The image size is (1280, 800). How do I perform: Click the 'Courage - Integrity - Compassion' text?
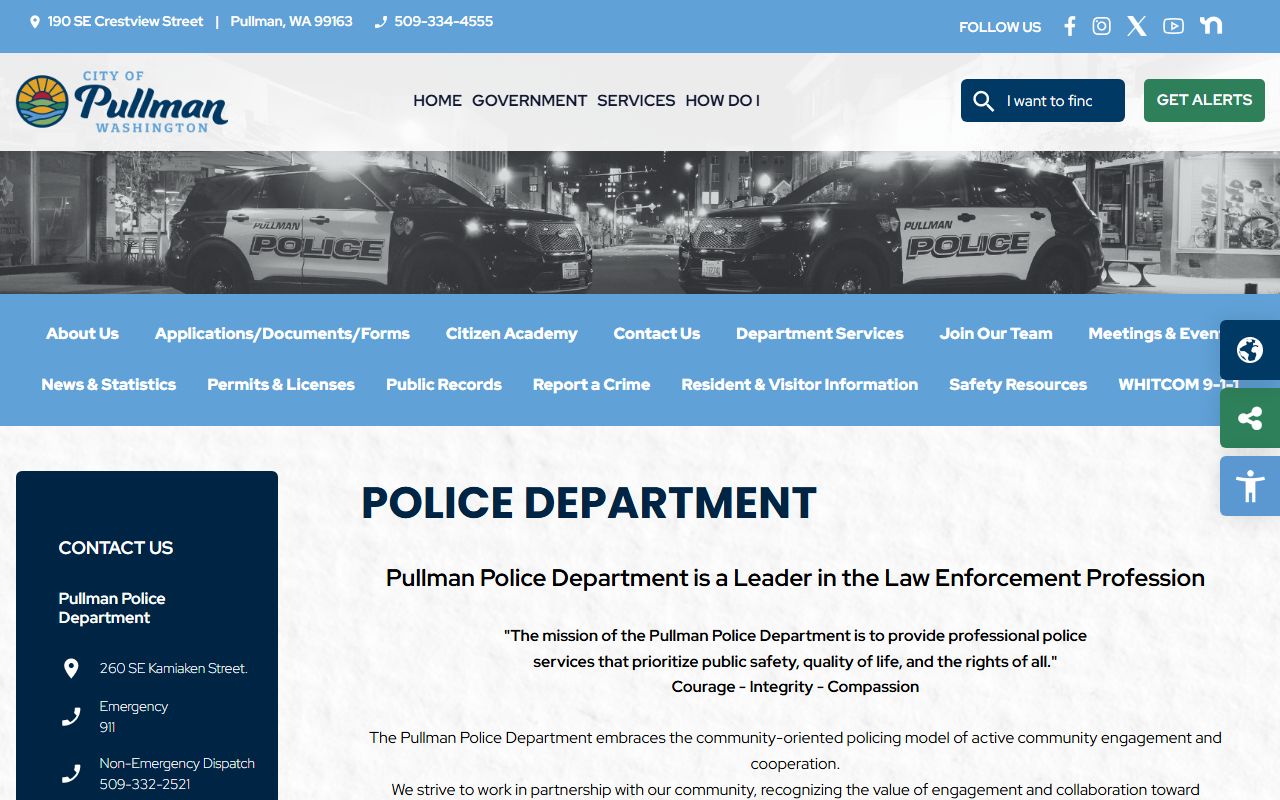click(795, 686)
